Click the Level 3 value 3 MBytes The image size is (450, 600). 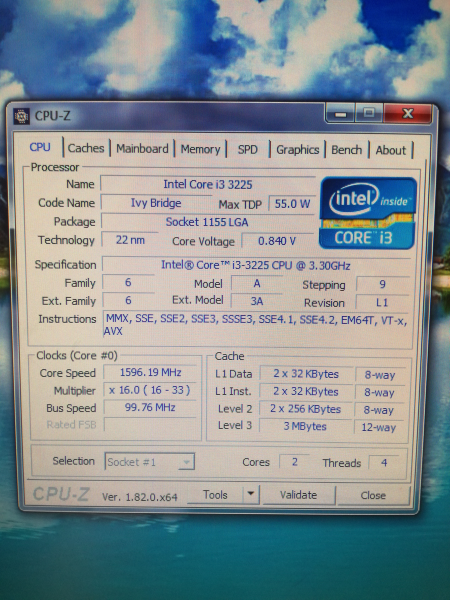pos(305,426)
